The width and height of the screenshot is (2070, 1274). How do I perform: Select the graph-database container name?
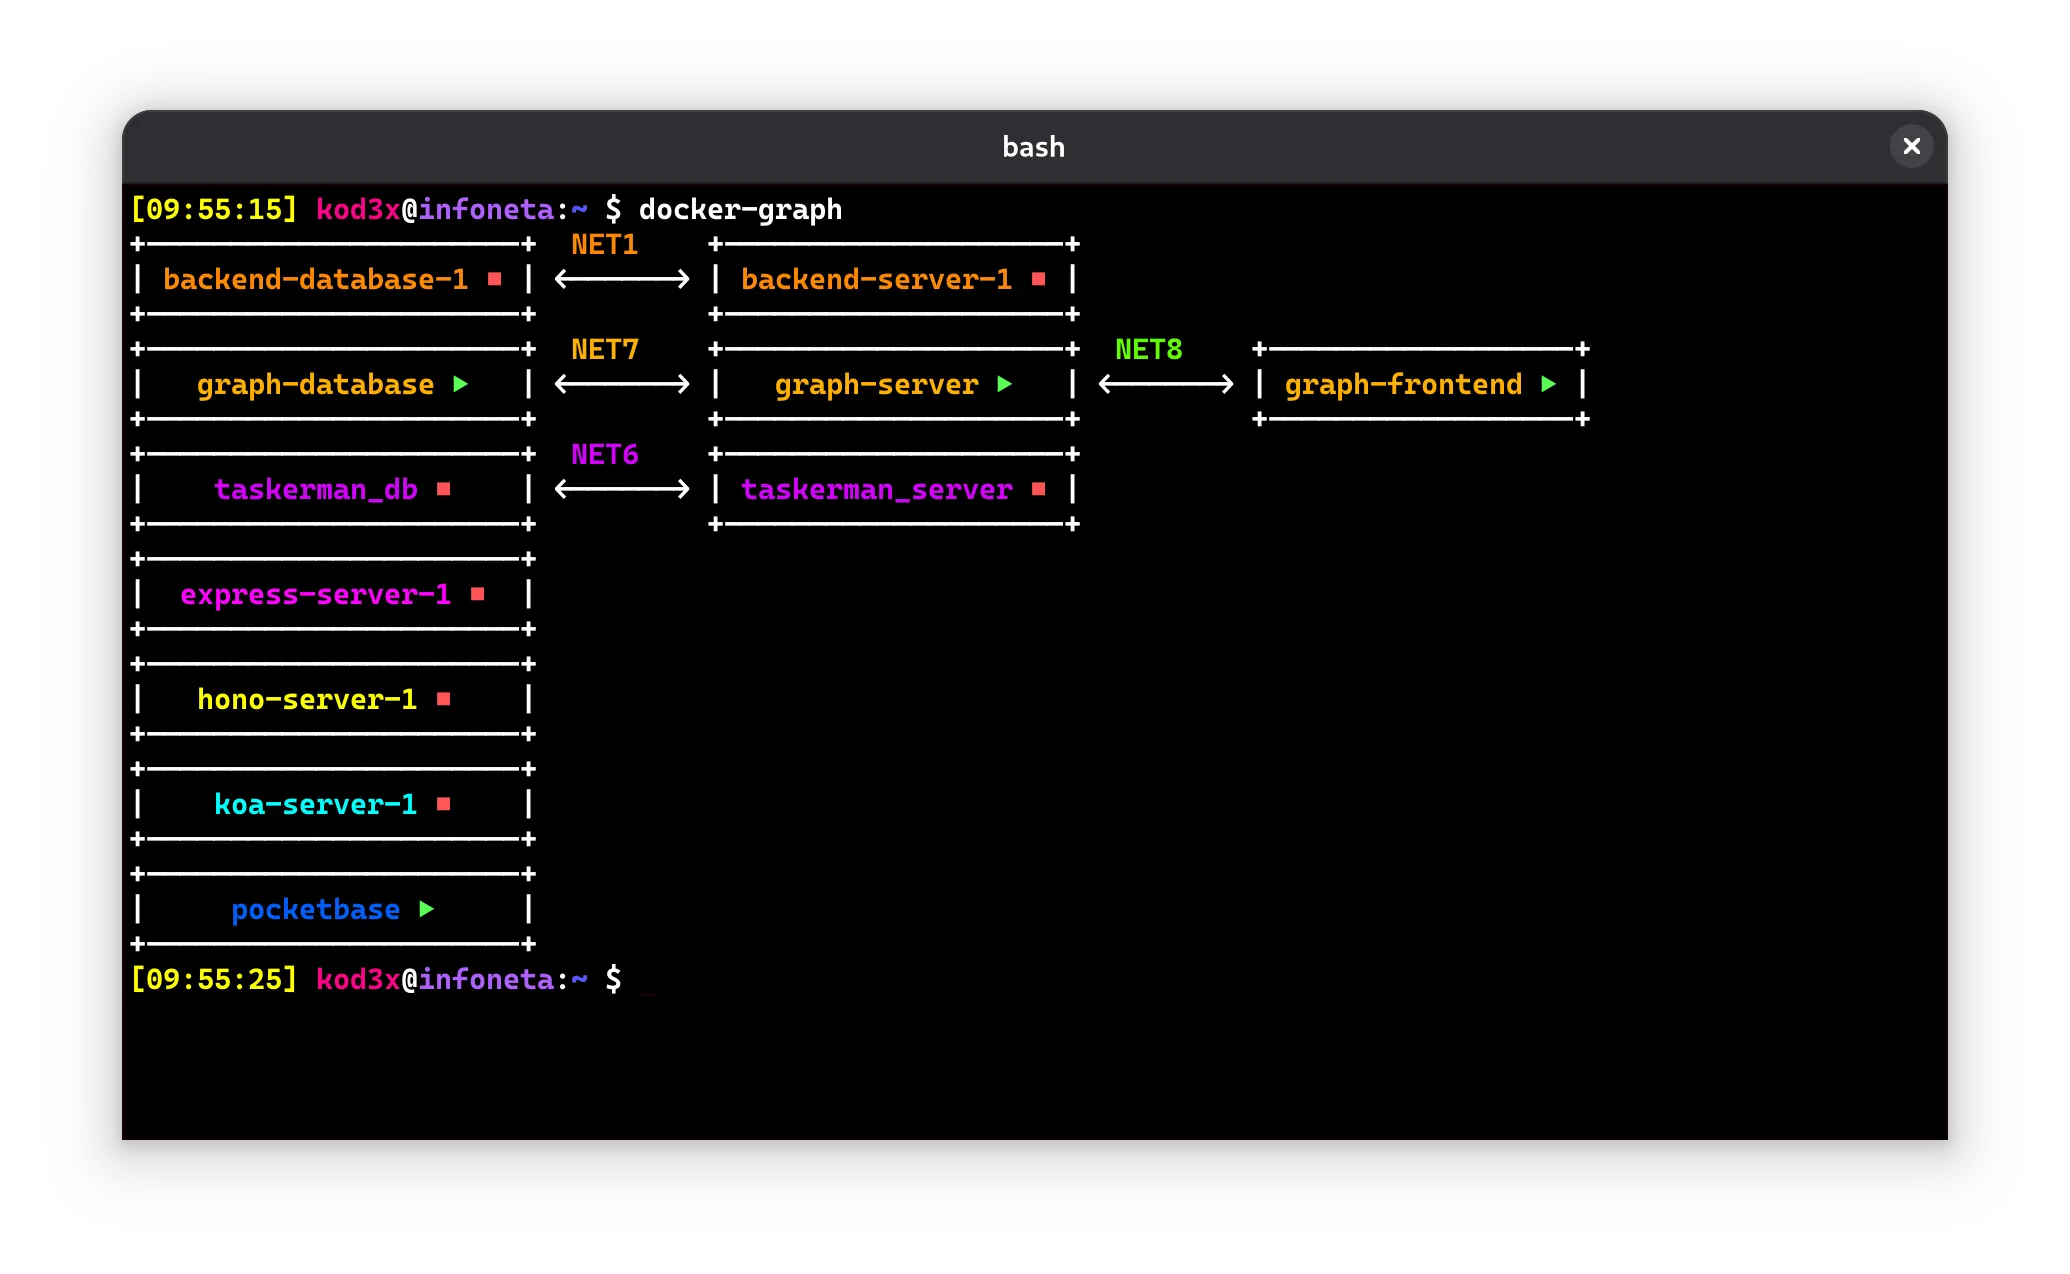click(315, 385)
